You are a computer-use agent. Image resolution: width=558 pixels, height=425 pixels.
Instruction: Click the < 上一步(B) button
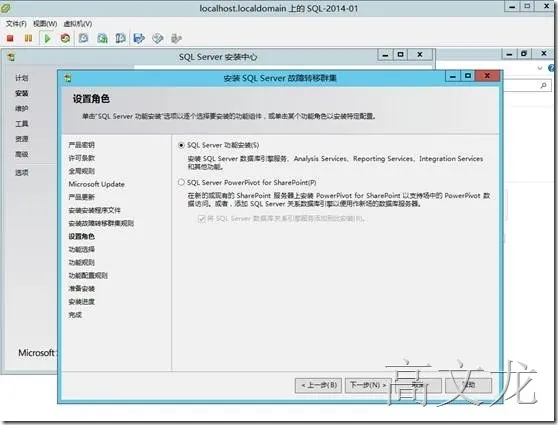[x=319, y=385]
